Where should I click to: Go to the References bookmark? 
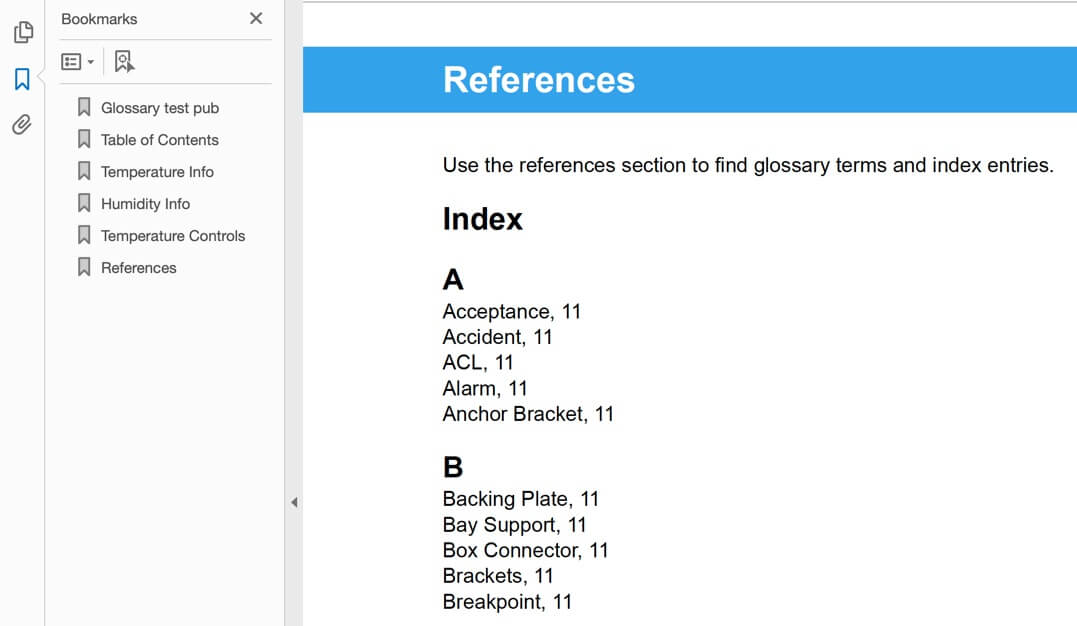tap(137, 267)
